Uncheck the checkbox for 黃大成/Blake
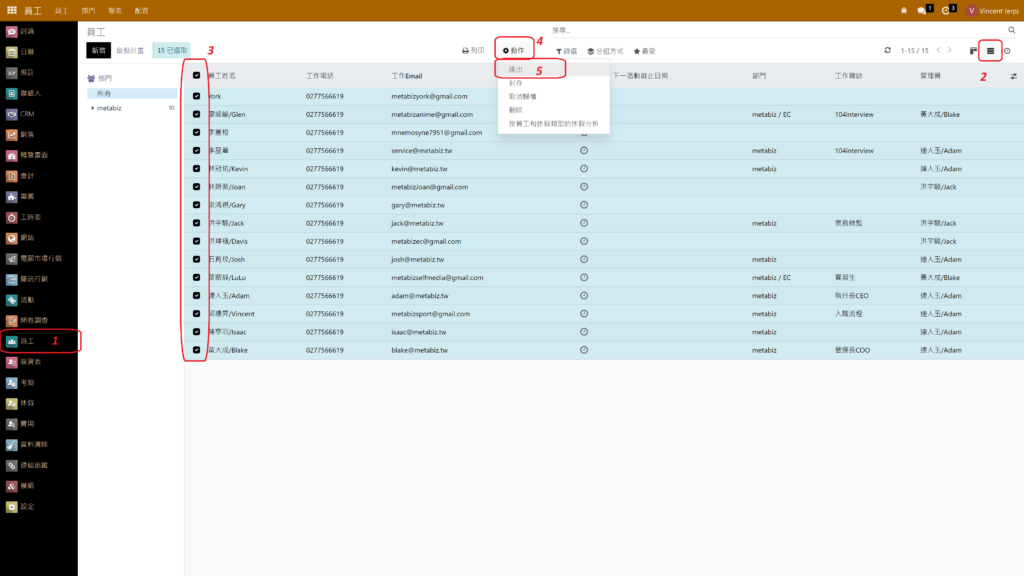The image size is (1024, 576). click(x=196, y=350)
